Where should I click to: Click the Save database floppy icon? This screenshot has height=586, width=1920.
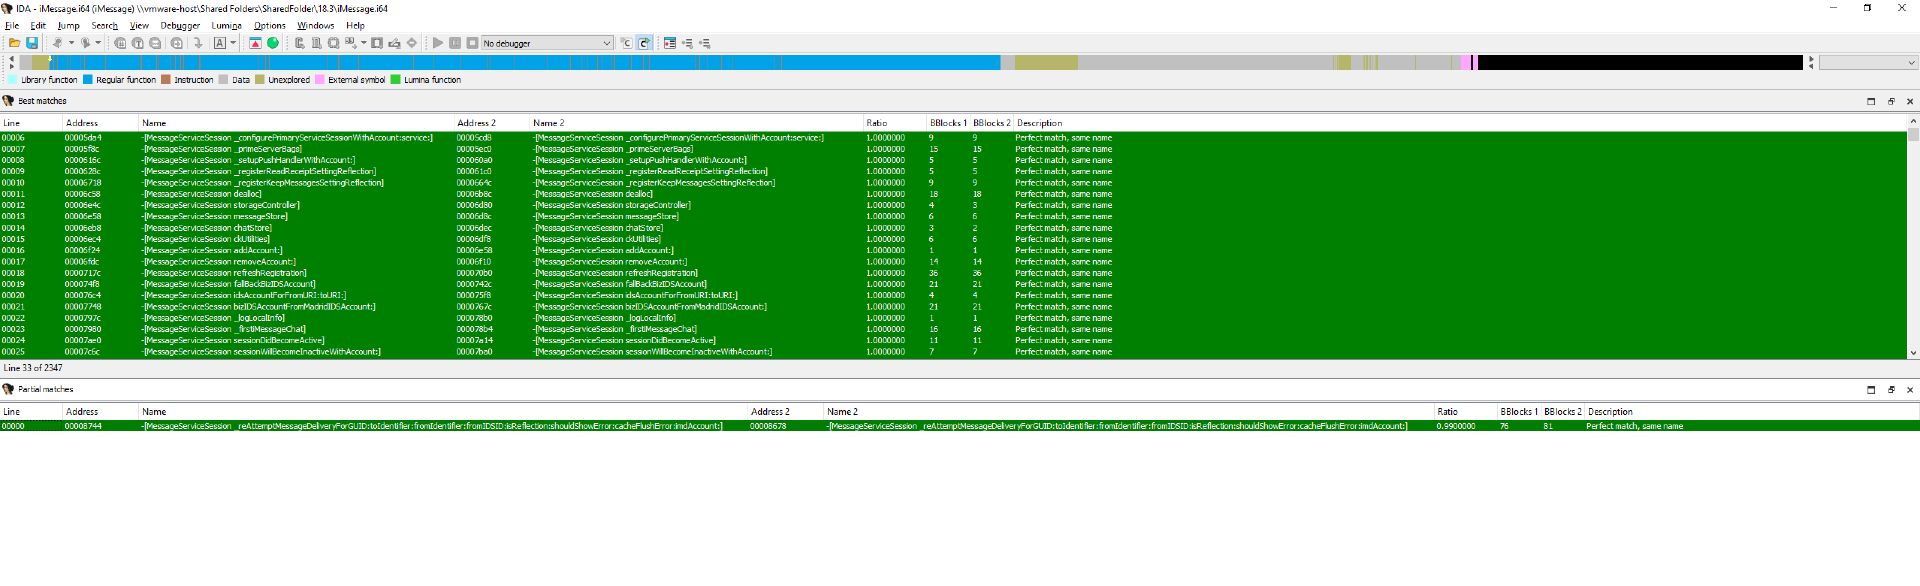coord(32,43)
